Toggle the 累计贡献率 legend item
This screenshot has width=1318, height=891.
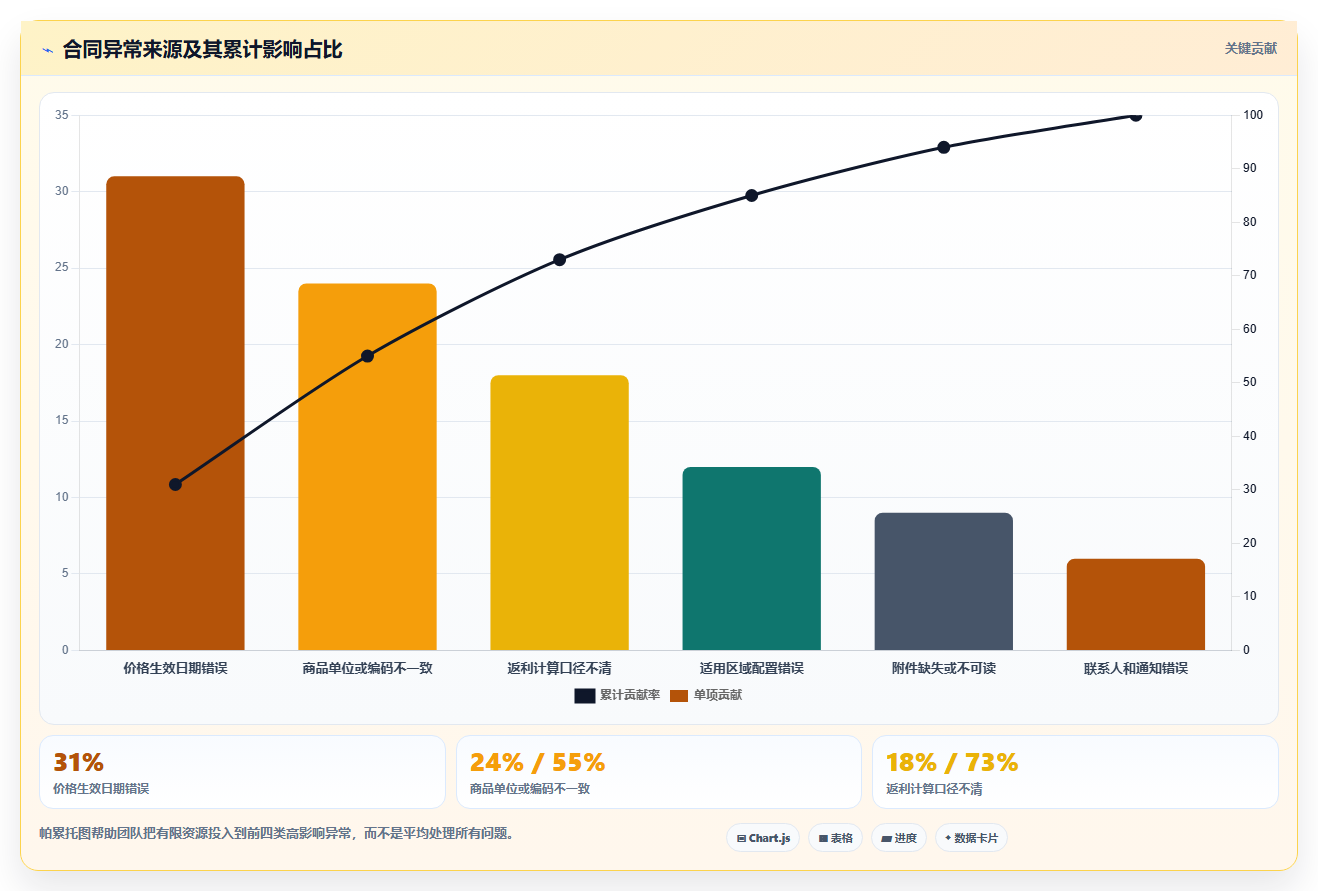[617, 695]
